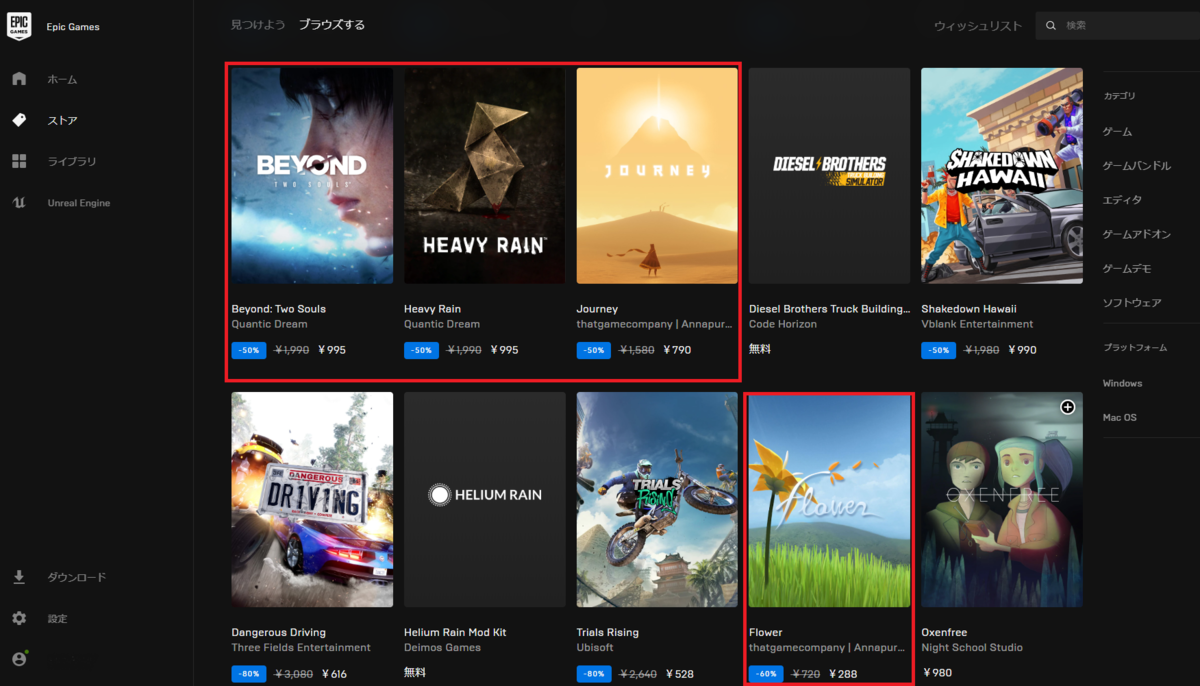Switch to the ブラウズする tab
The width and height of the screenshot is (1200, 686).
[x=332, y=25]
